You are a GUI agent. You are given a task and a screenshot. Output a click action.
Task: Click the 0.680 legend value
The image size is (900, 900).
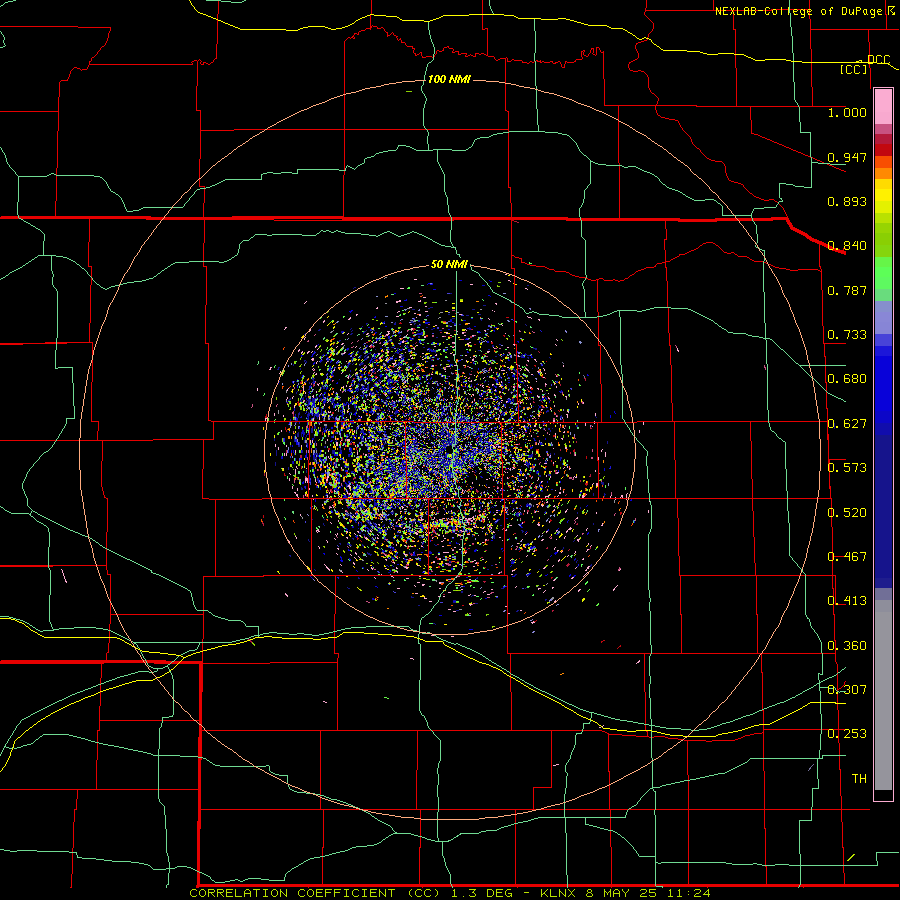(847, 378)
